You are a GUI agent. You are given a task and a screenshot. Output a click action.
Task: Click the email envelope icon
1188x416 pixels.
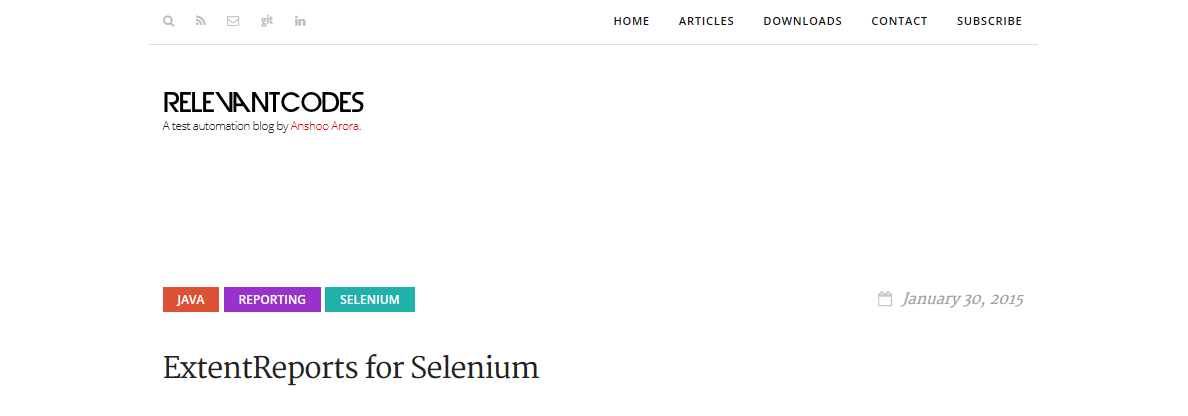point(233,21)
